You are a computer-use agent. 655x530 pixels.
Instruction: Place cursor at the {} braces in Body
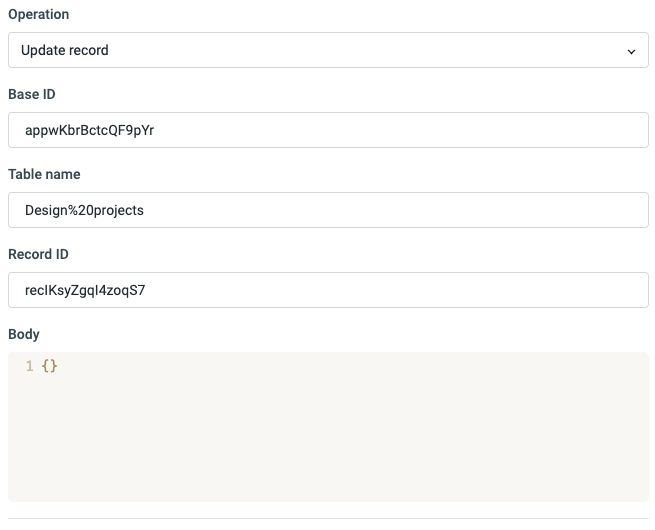click(50, 367)
